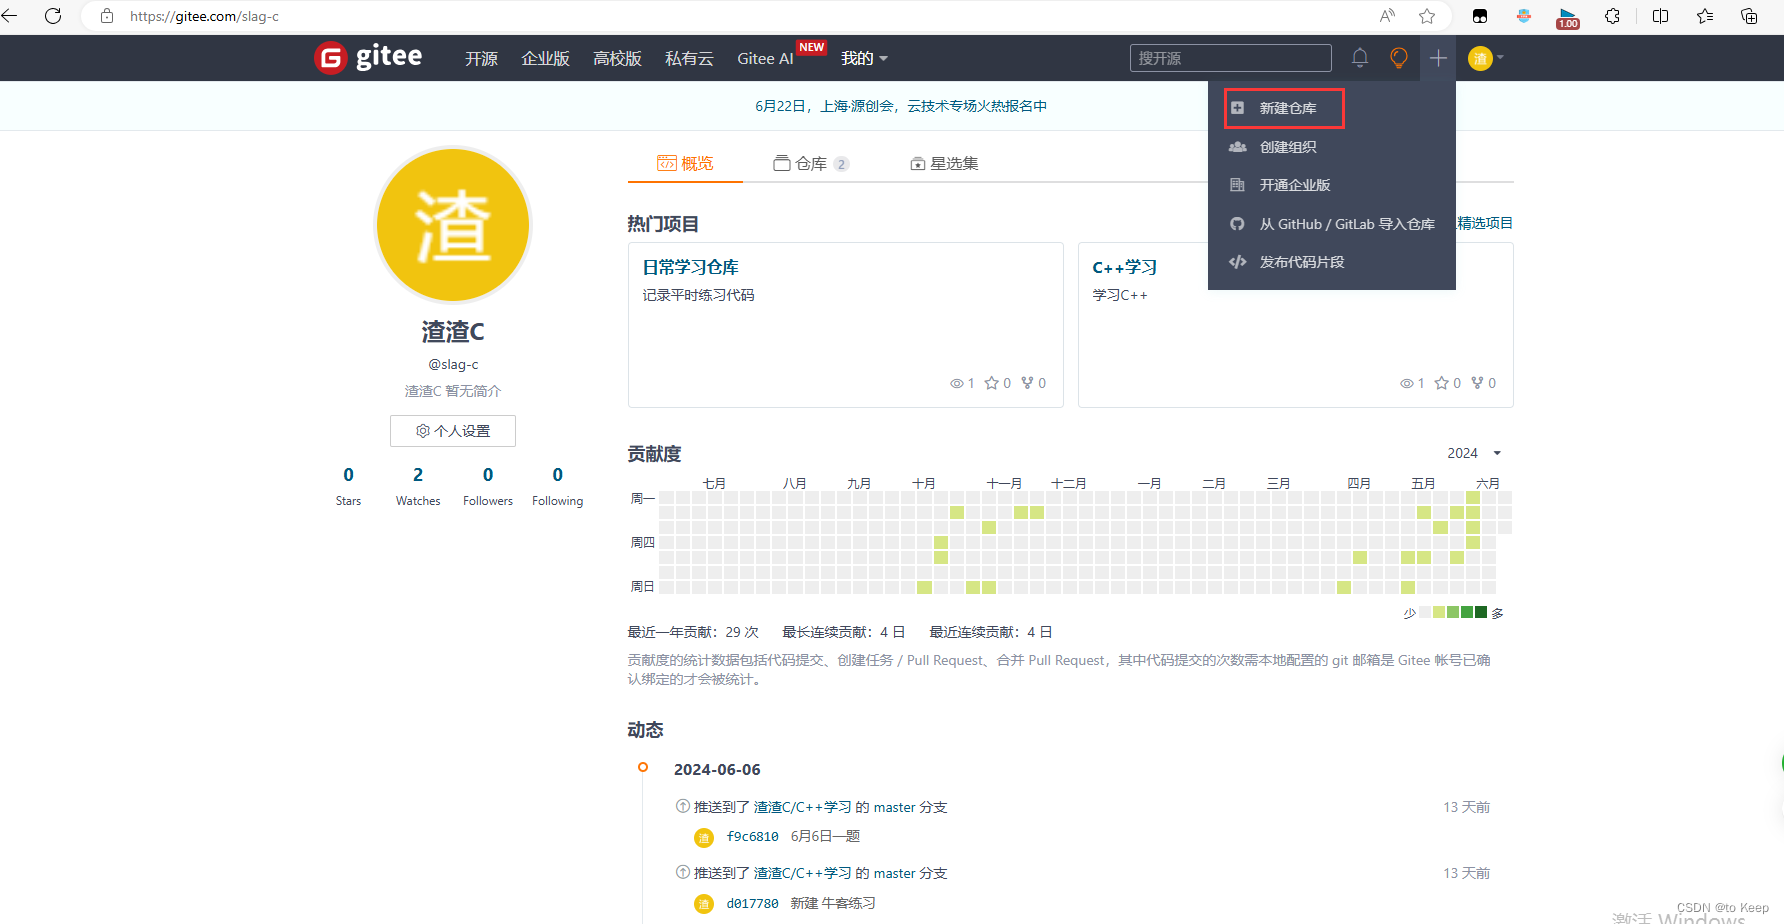Click the 2024-06-06 activity date
Image resolution: width=1784 pixels, height=924 pixels.
(717, 769)
